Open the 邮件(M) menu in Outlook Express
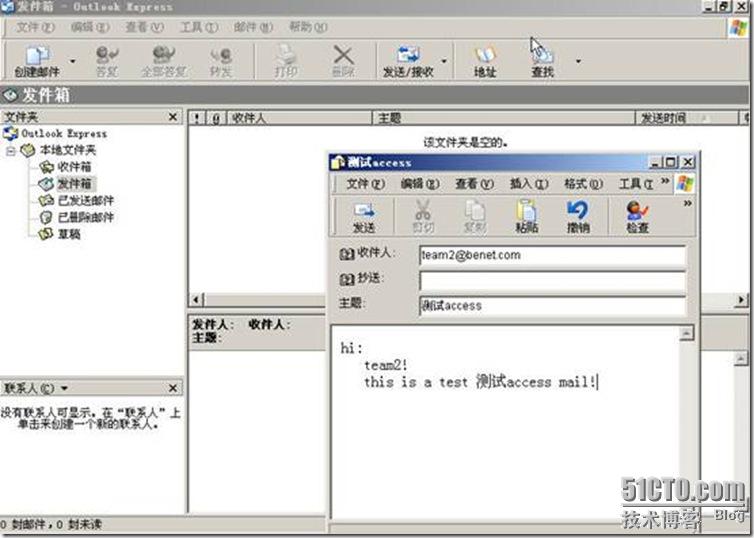The image size is (754, 538). pos(253,27)
